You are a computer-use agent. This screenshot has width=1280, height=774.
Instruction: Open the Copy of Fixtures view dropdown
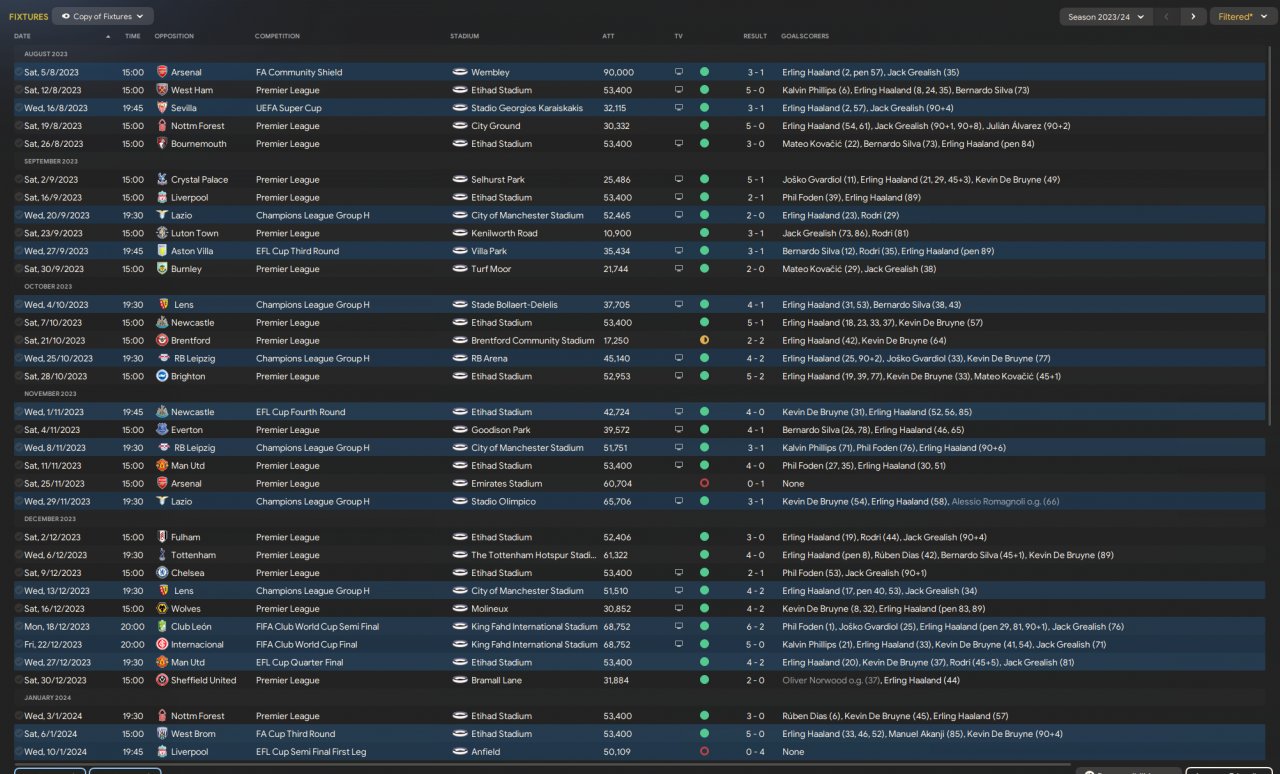[103, 17]
